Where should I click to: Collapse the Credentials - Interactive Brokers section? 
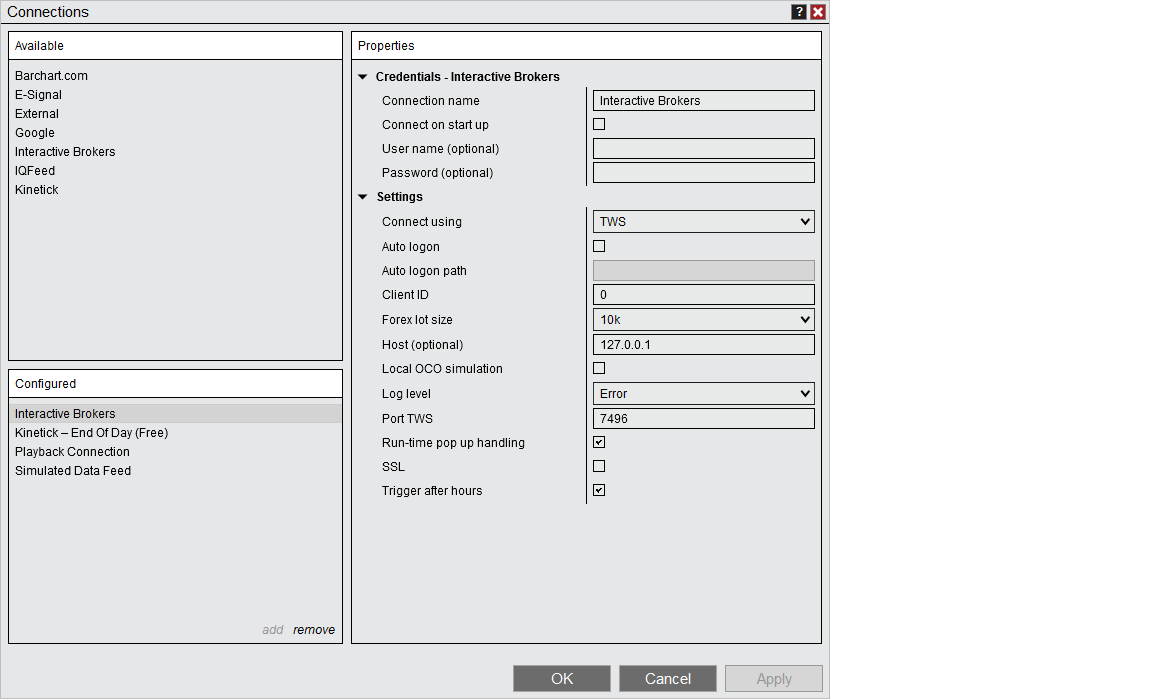[x=363, y=76]
